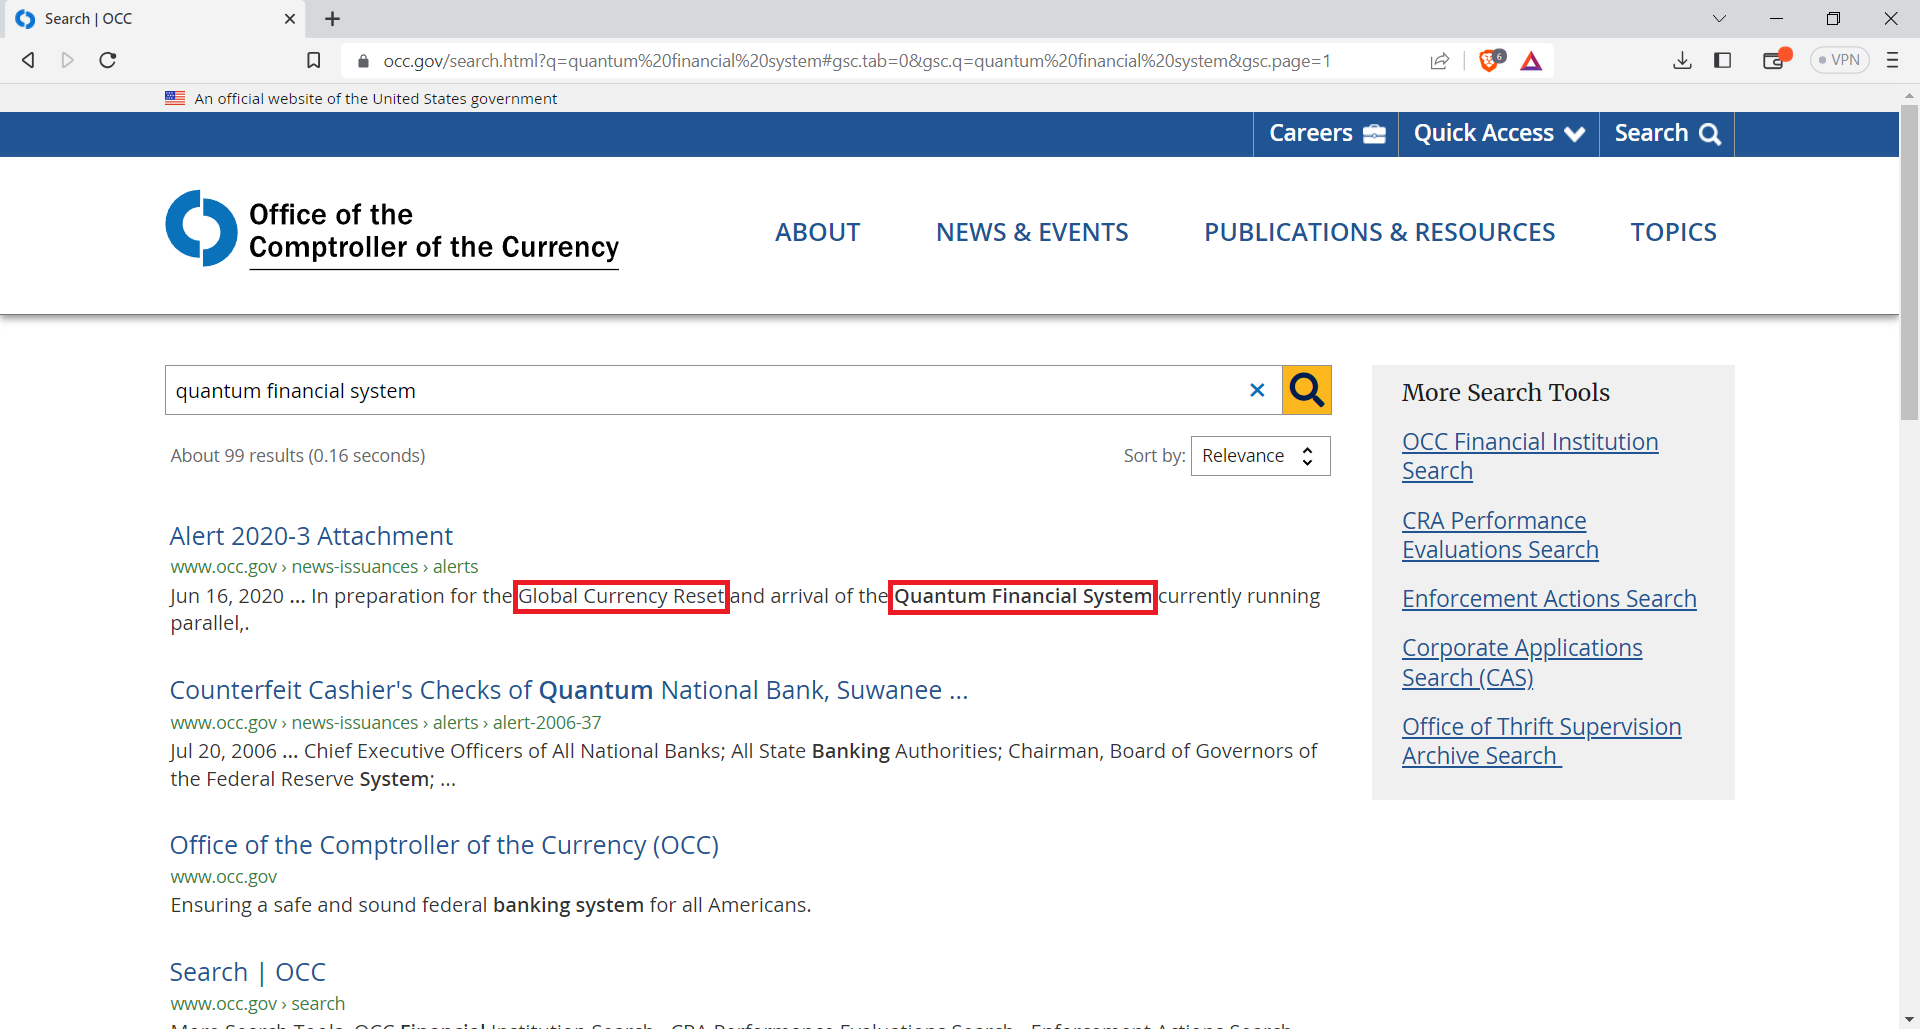Open Counterfeit Cashier's Checks of Quantum result
This screenshot has height=1029, width=1920.
click(x=568, y=690)
